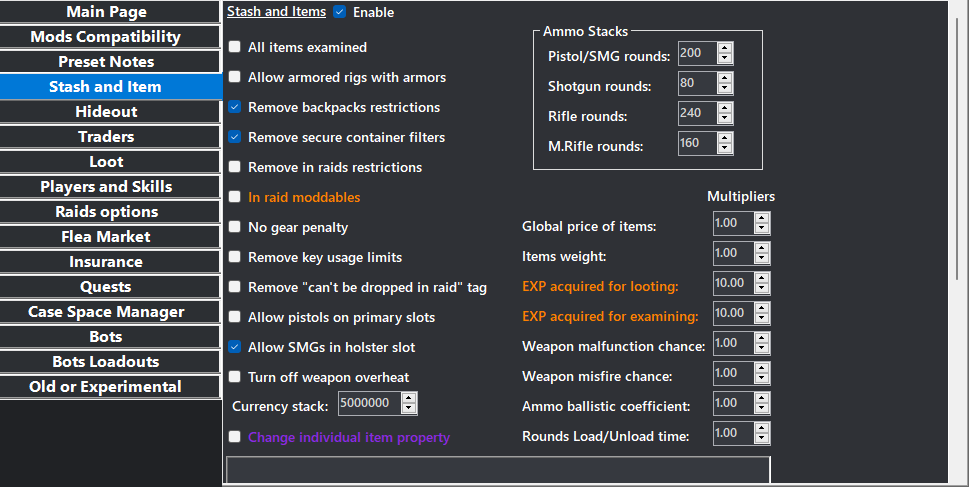Check Change individual item property

pos(234,437)
